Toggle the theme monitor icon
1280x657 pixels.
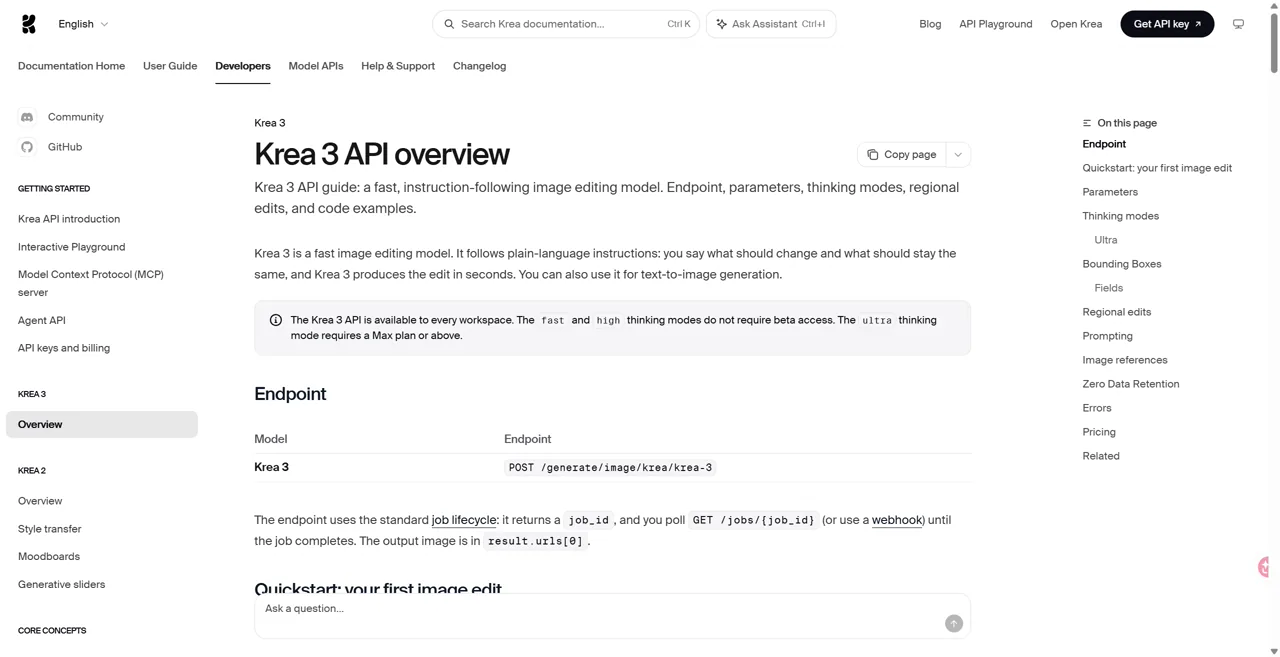point(1238,24)
